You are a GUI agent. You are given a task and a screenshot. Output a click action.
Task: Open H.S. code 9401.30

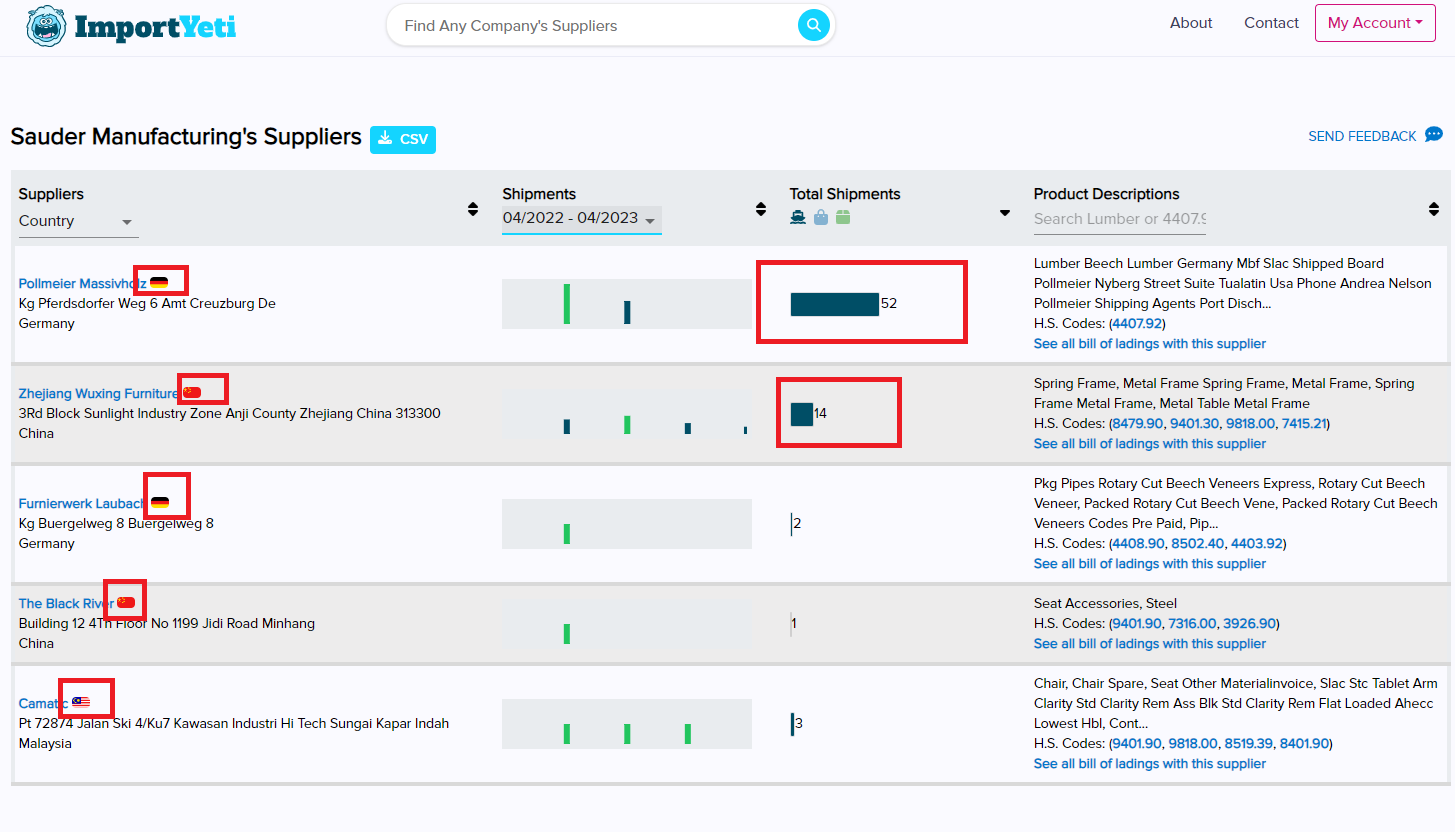[1194, 424]
